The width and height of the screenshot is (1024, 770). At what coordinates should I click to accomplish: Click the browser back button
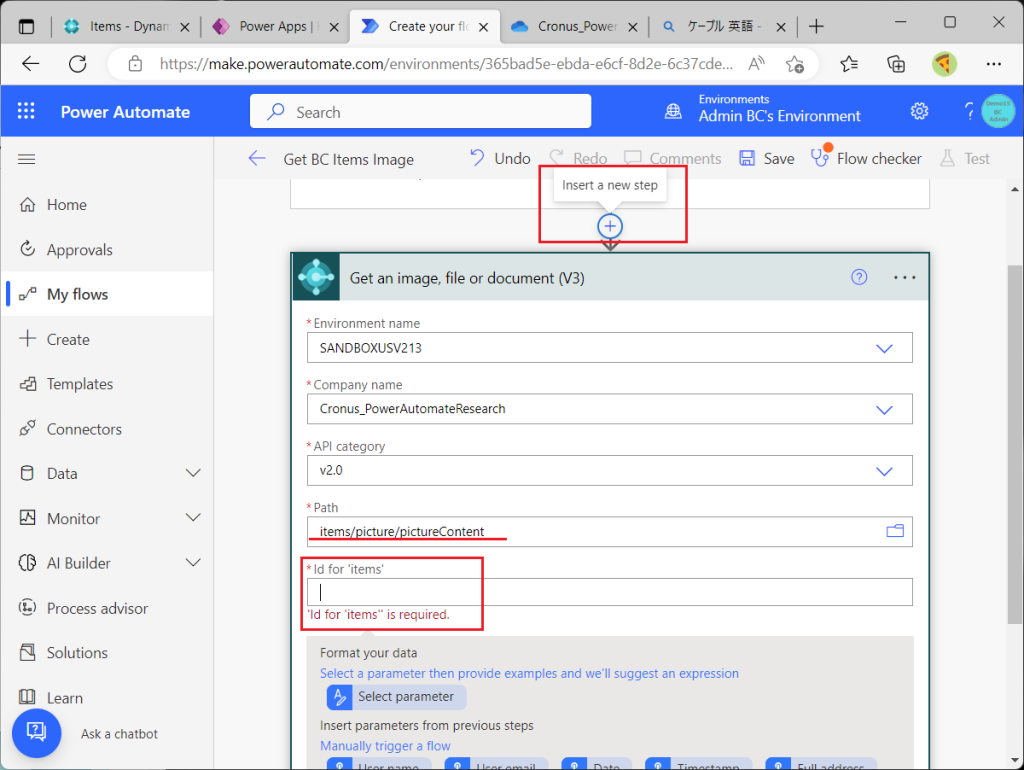(31, 64)
